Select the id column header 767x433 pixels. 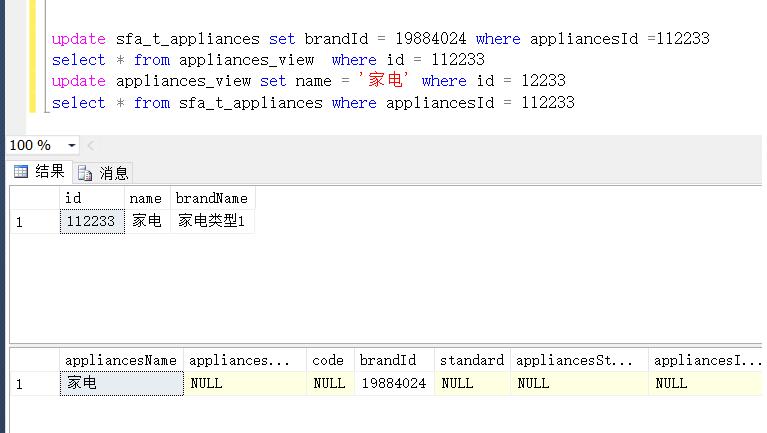pyautogui.click(x=92, y=198)
